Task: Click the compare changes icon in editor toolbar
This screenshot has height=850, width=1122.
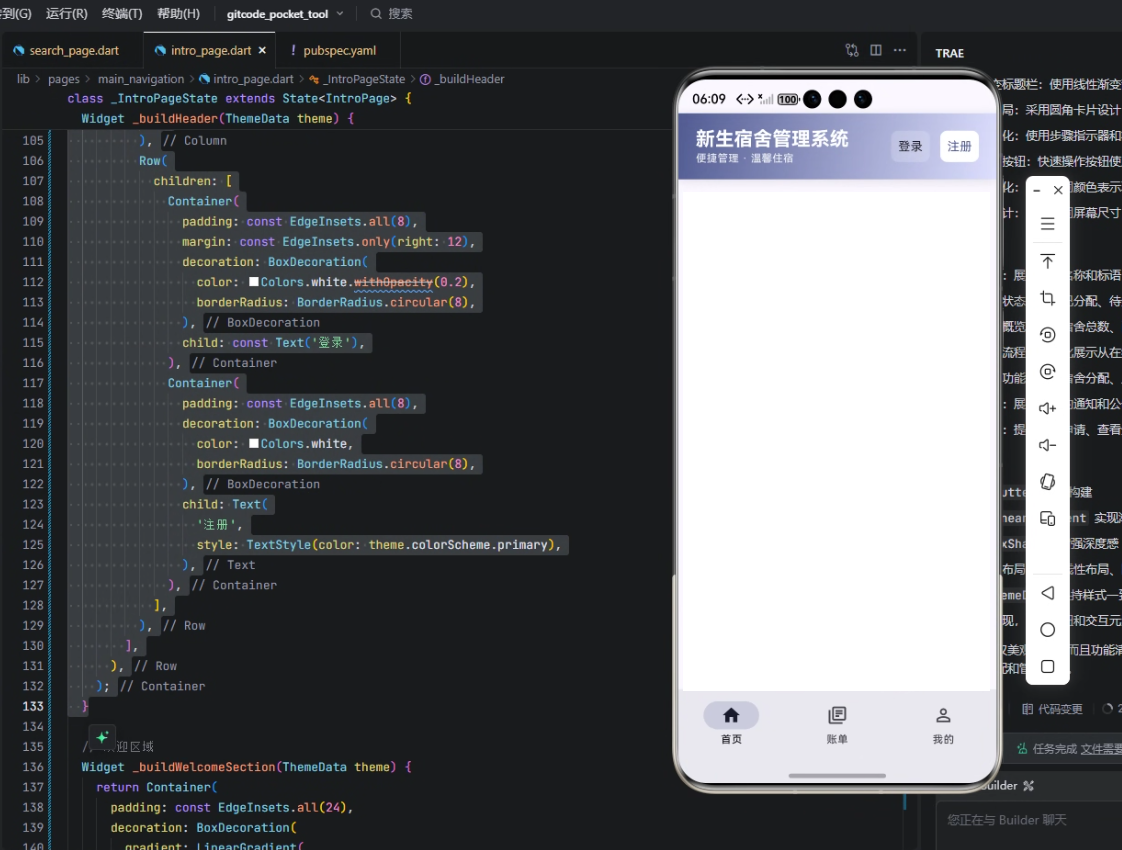Action: 852,50
